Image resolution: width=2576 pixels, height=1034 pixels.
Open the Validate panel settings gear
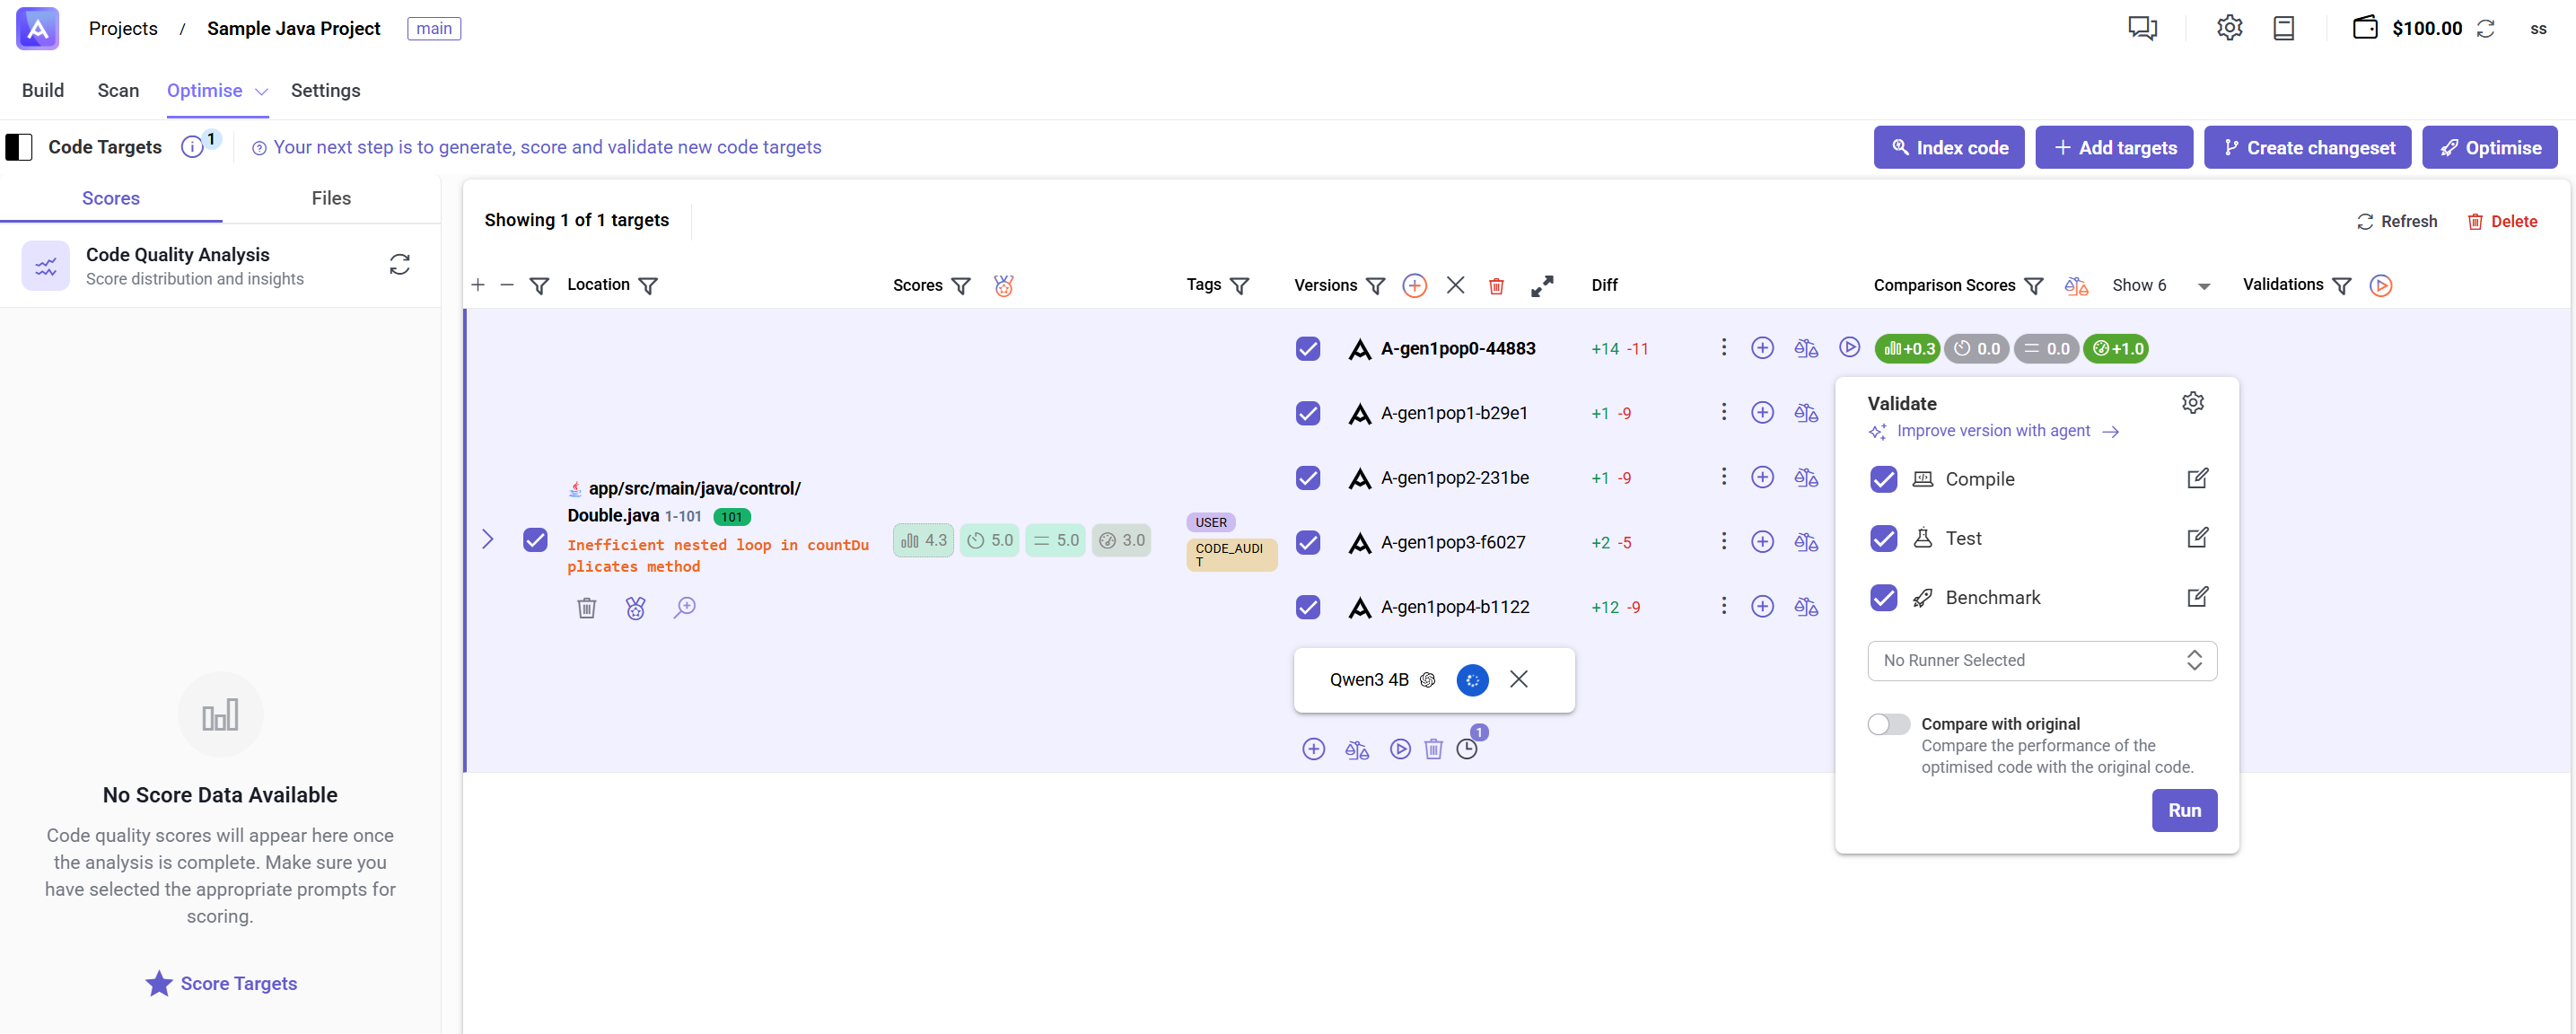[x=2194, y=402]
